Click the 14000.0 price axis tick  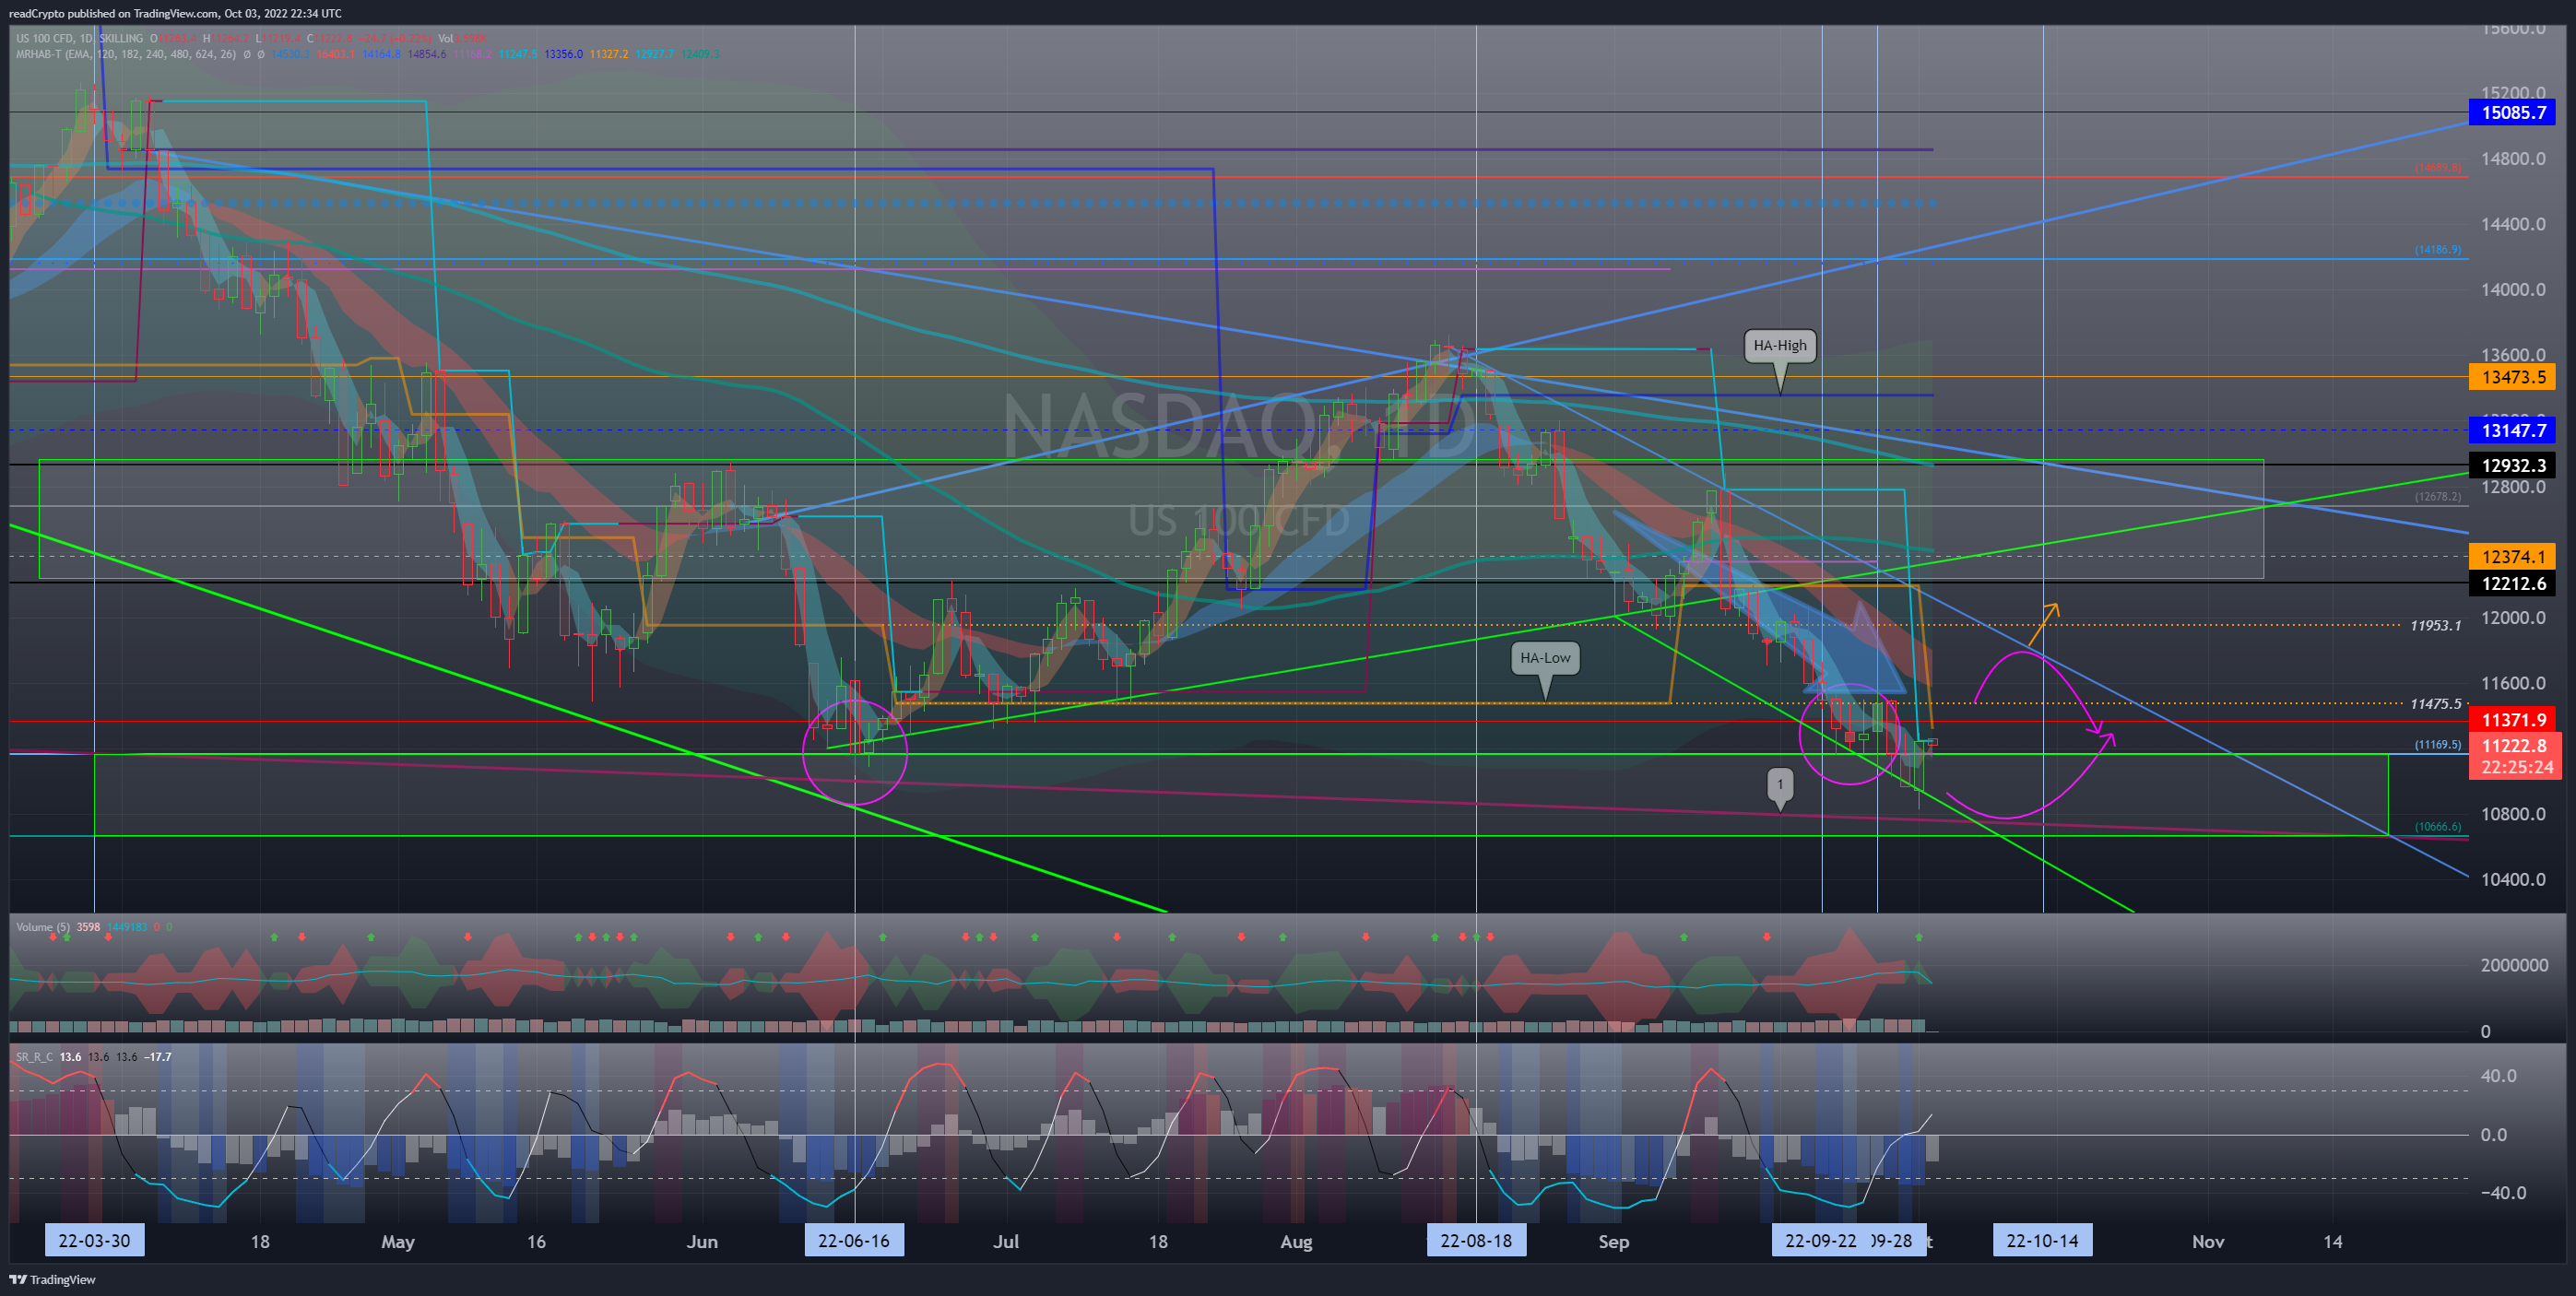point(2513,290)
